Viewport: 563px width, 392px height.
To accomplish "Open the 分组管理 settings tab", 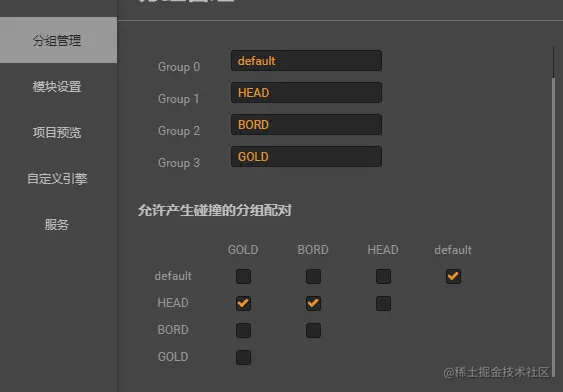I will tap(58, 40).
